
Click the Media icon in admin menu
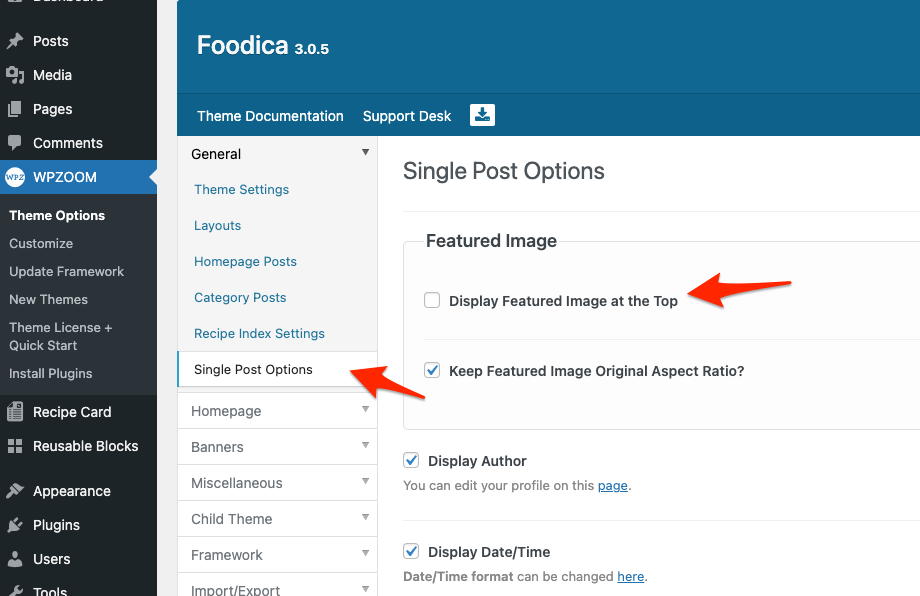pyautogui.click(x=15, y=75)
